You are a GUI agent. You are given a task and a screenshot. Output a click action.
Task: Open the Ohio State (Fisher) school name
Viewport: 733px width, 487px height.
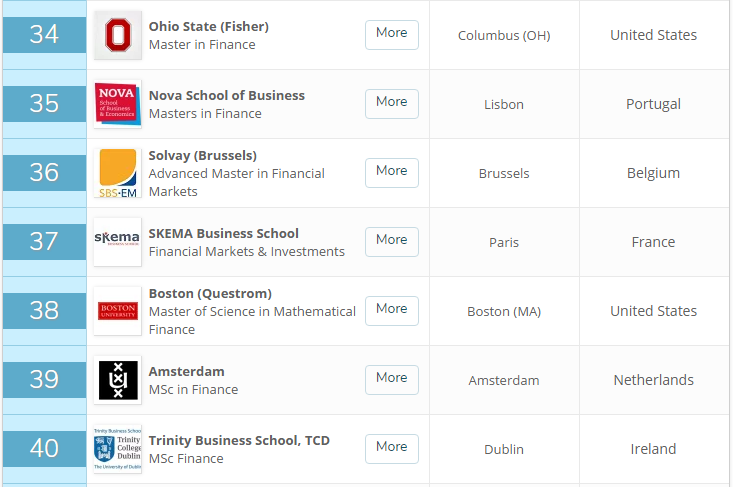[208, 26]
